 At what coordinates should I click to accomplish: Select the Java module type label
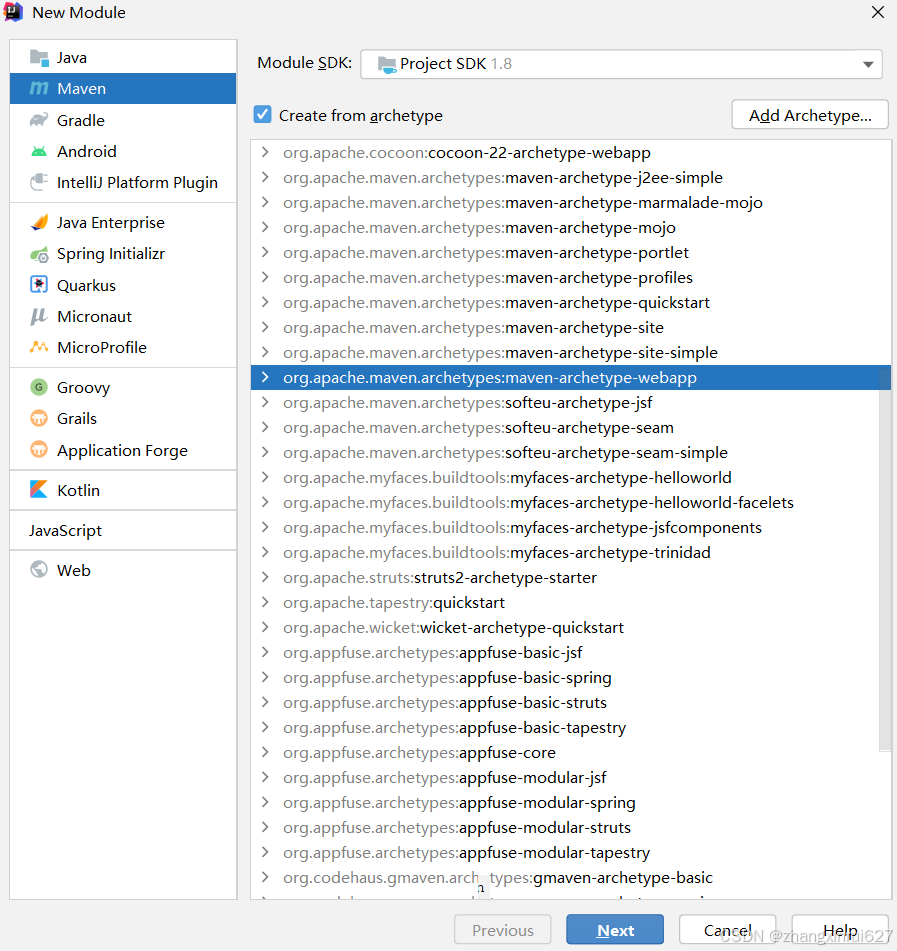(x=72, y=58)
